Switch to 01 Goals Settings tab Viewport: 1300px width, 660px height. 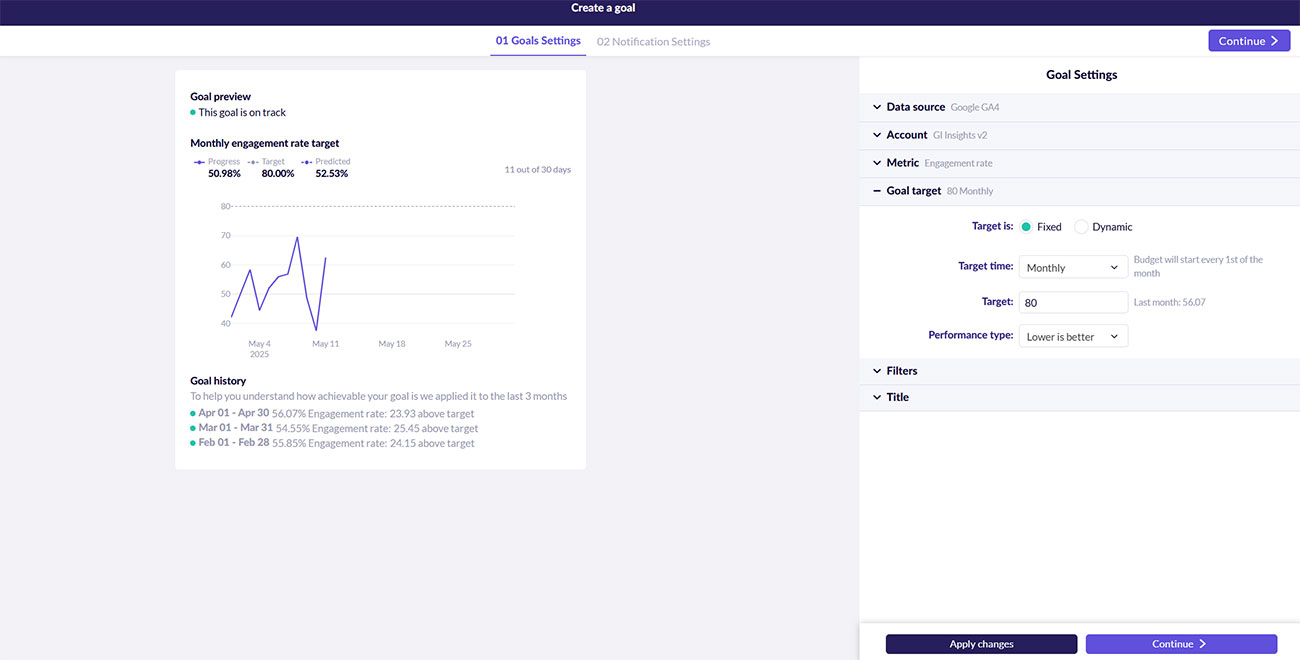pos(538,41)
